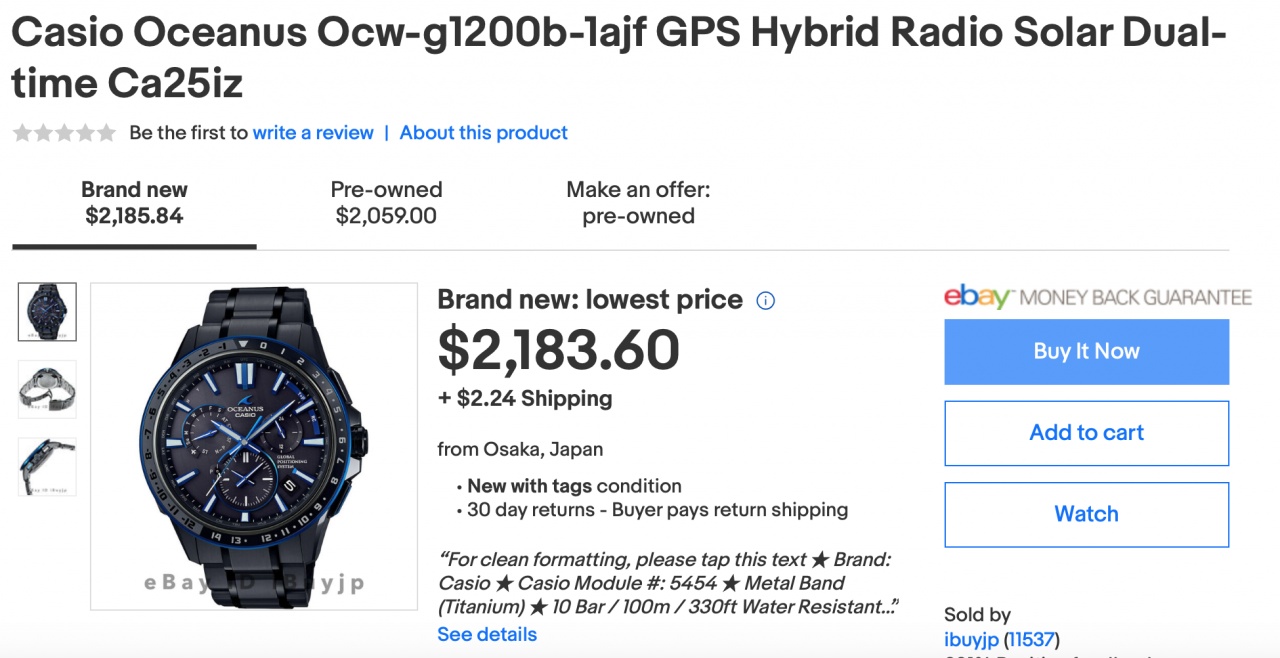Open the See details link
This screenshot has width=1280, height=658.
[x=487, y=634]
